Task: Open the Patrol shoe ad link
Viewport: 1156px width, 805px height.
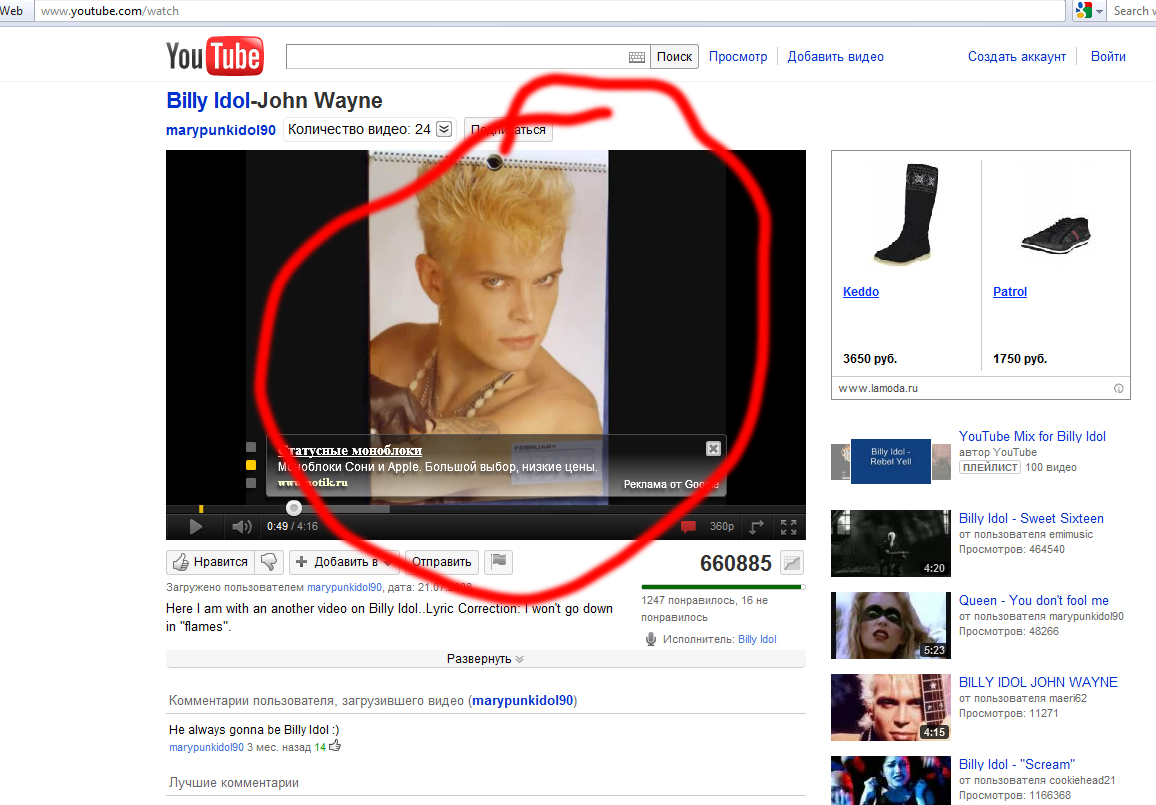Action: (1009, 291)
